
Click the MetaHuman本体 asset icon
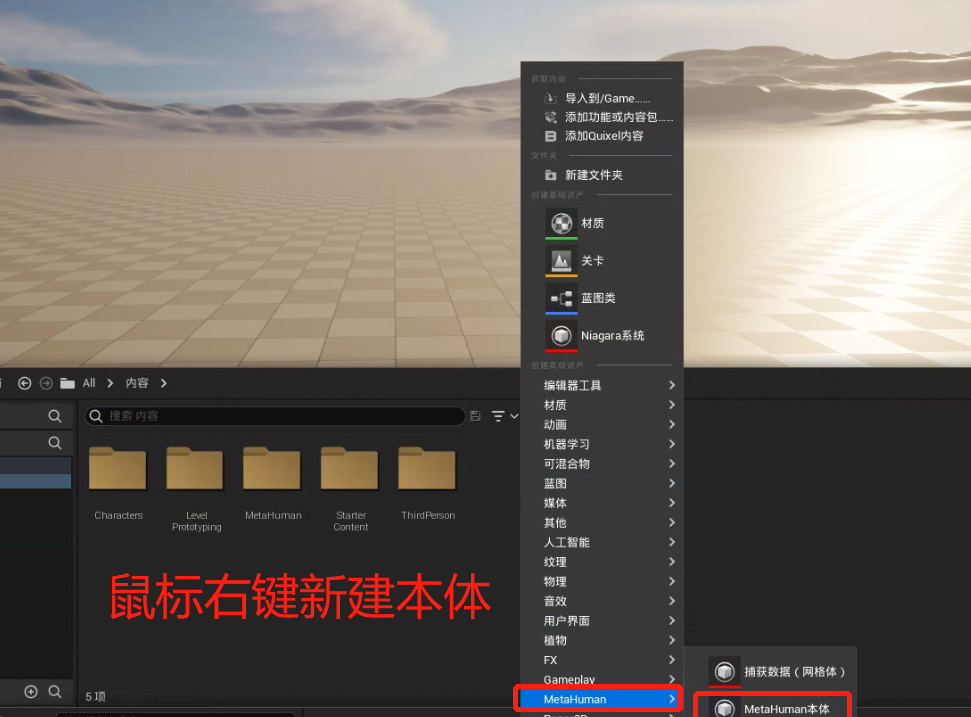[725, 708]
